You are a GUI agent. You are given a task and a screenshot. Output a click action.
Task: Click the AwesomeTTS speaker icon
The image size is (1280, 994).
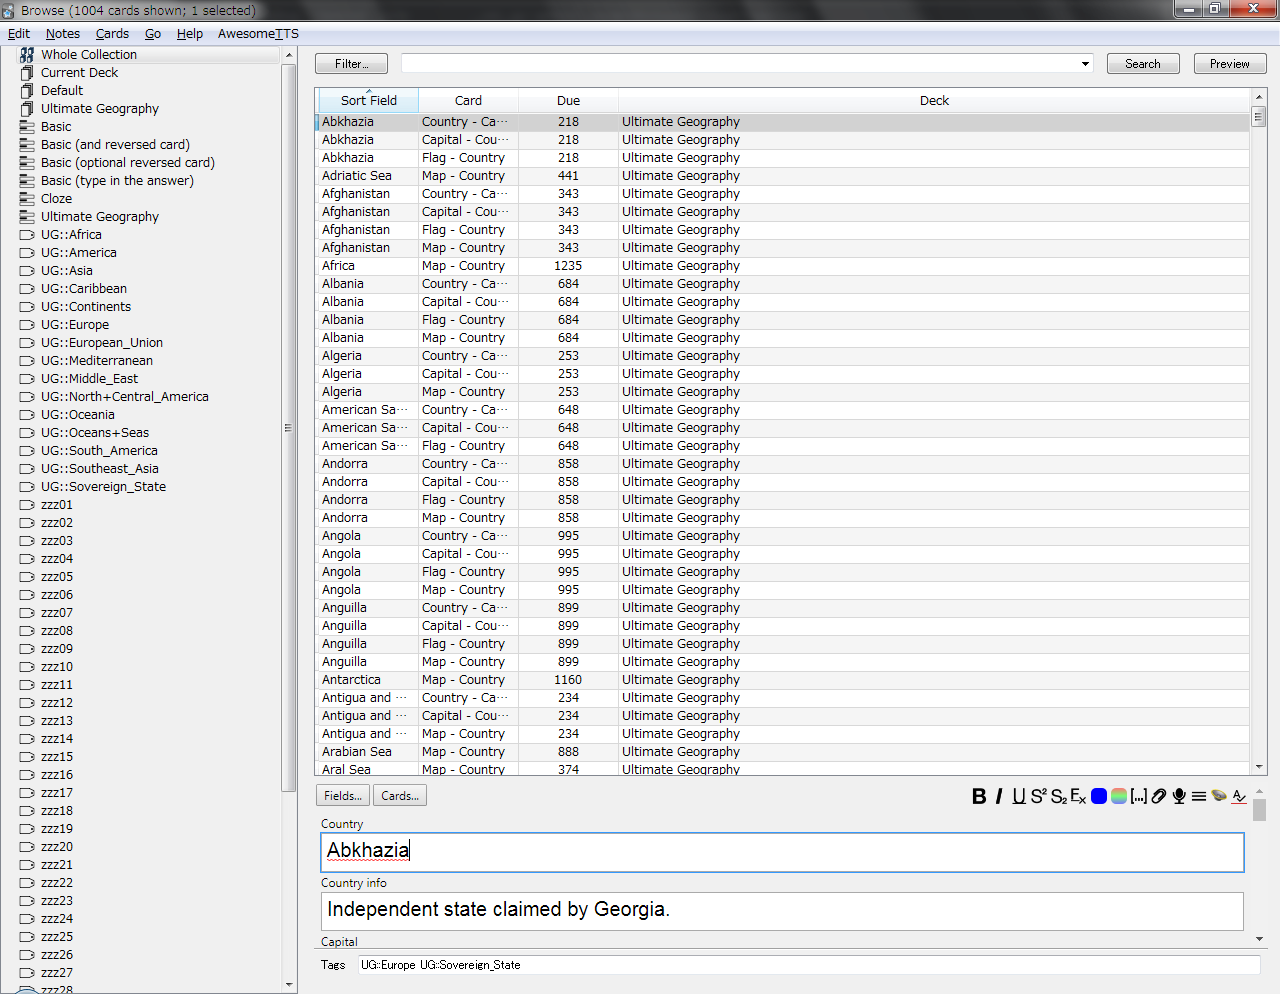tap(1219, 796)
